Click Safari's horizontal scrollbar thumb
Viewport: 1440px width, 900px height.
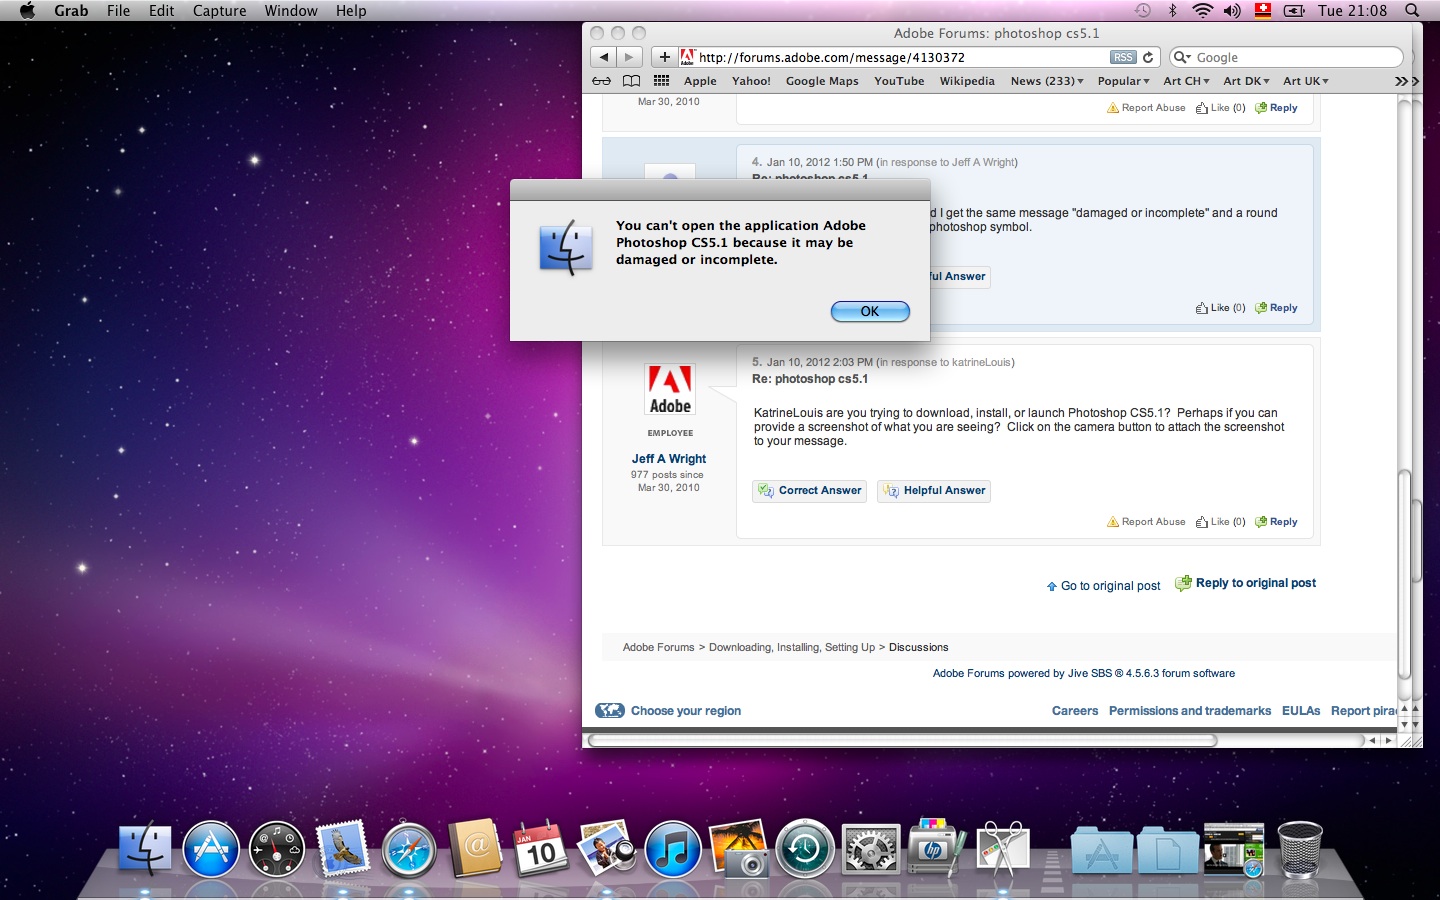click(x=902, y=741)
